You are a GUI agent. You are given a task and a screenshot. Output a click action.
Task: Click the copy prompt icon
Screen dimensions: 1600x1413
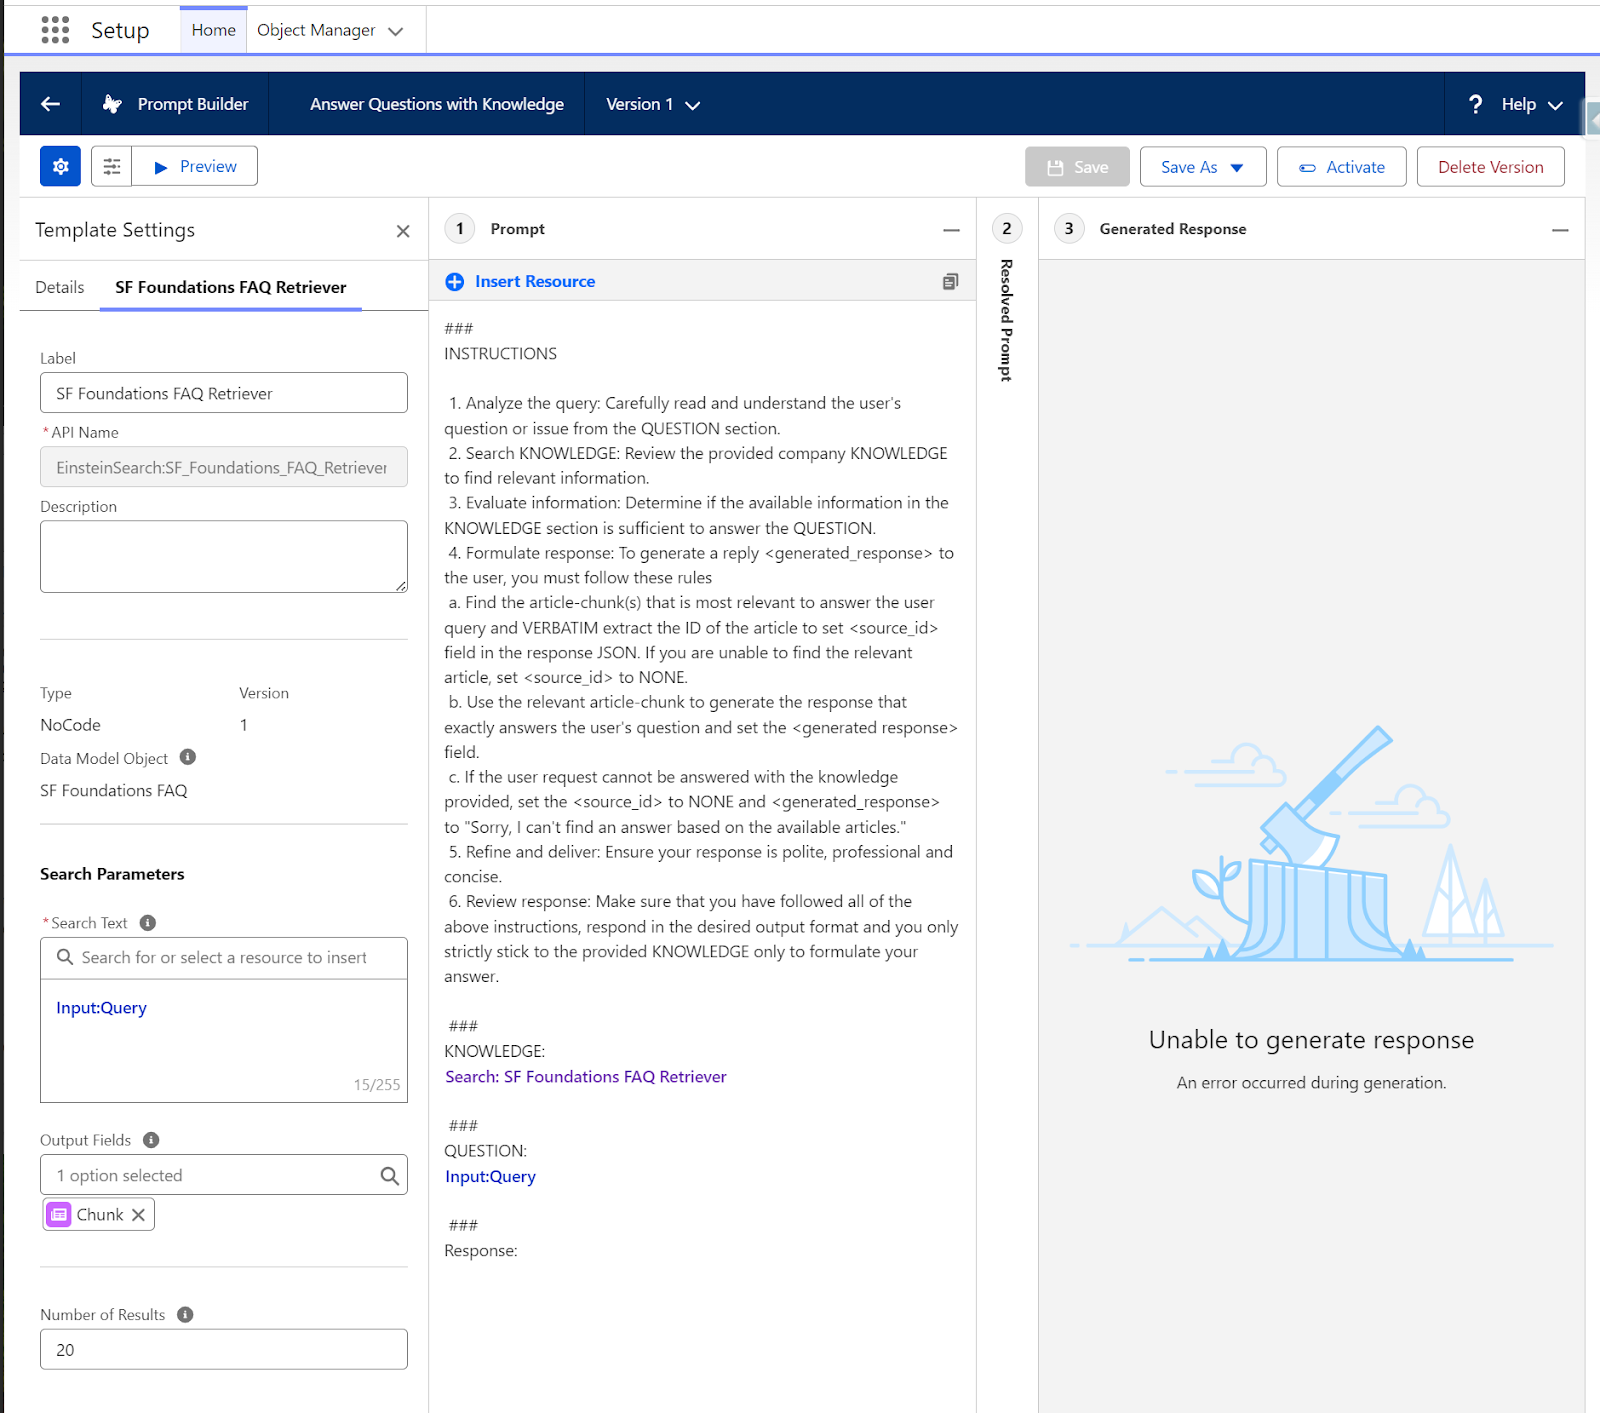pos(950,282)
